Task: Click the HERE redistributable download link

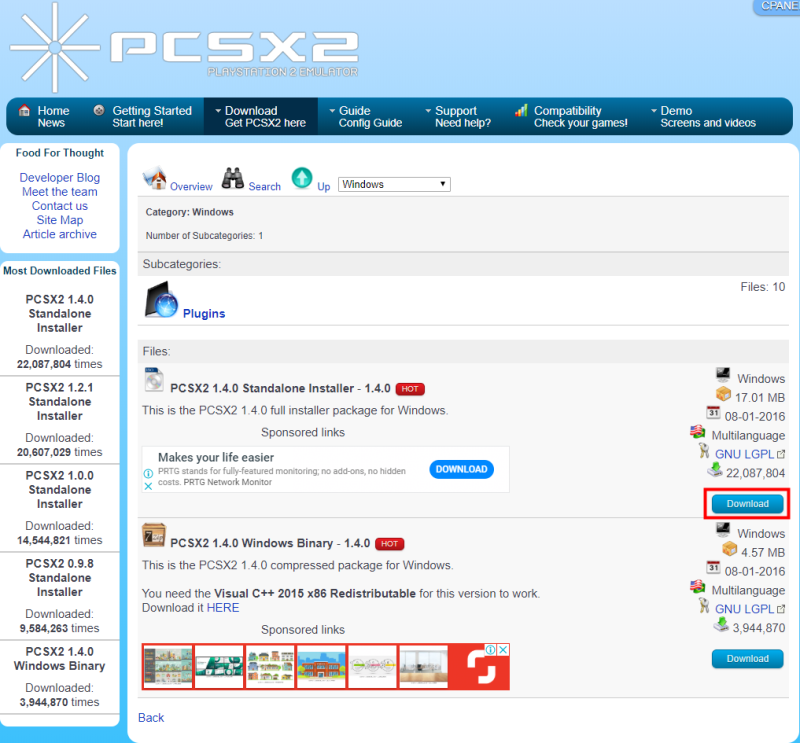Action: tap(223, 608)
